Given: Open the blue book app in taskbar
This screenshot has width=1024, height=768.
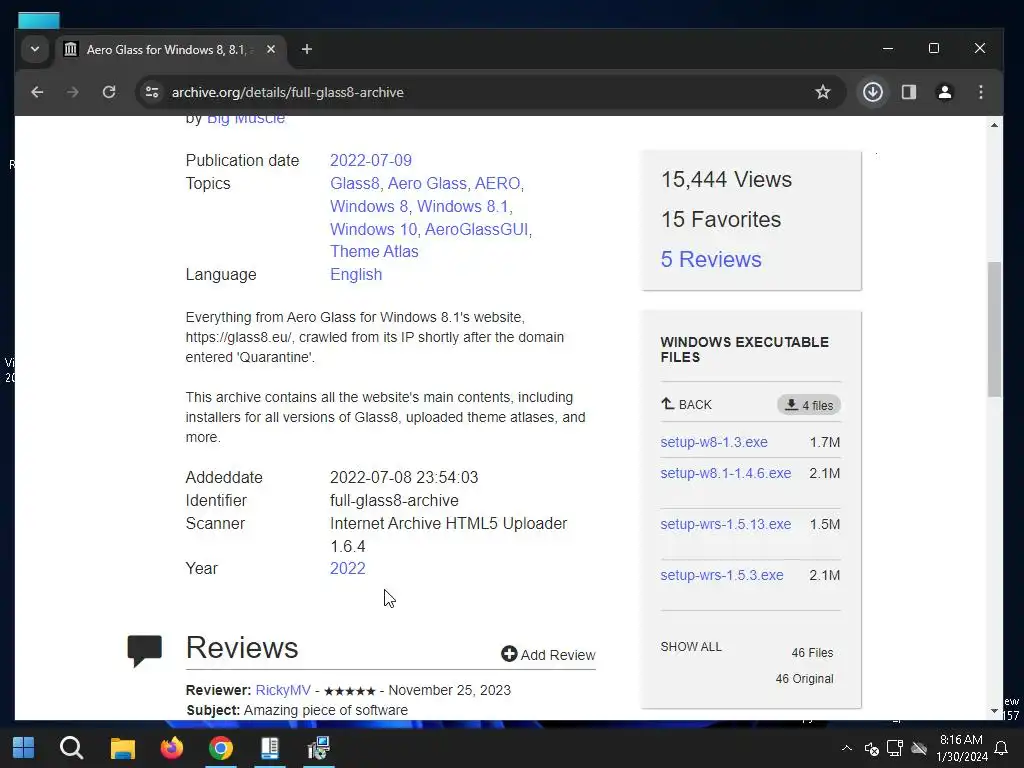Looking at the screenshot, I should point(270,748).
